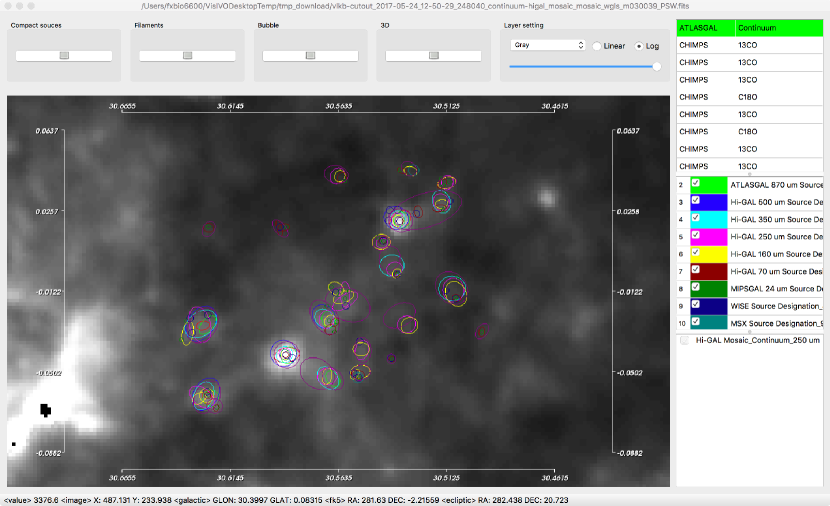Toggle WISE Source Designation layer checkbox

pyautogui.click(x=696, y=304)
